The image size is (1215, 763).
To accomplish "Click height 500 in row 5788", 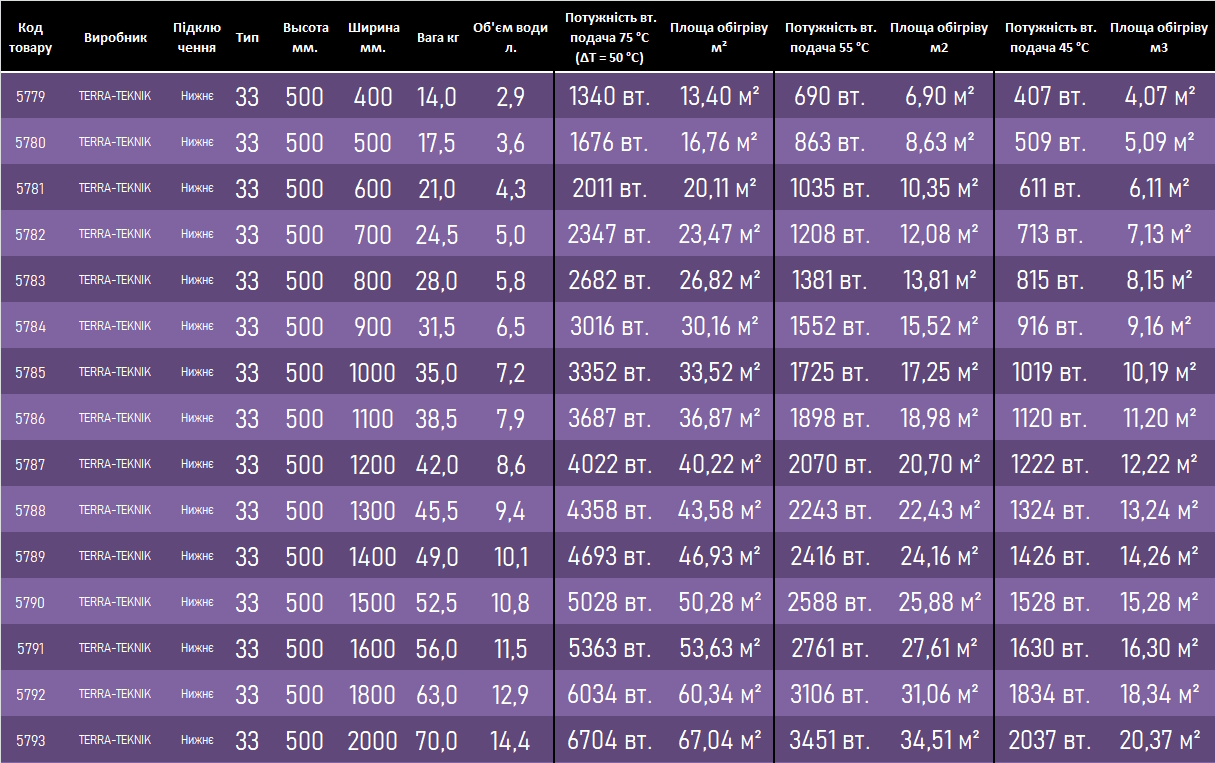I will pyautogui.click(x=305, y=511).
